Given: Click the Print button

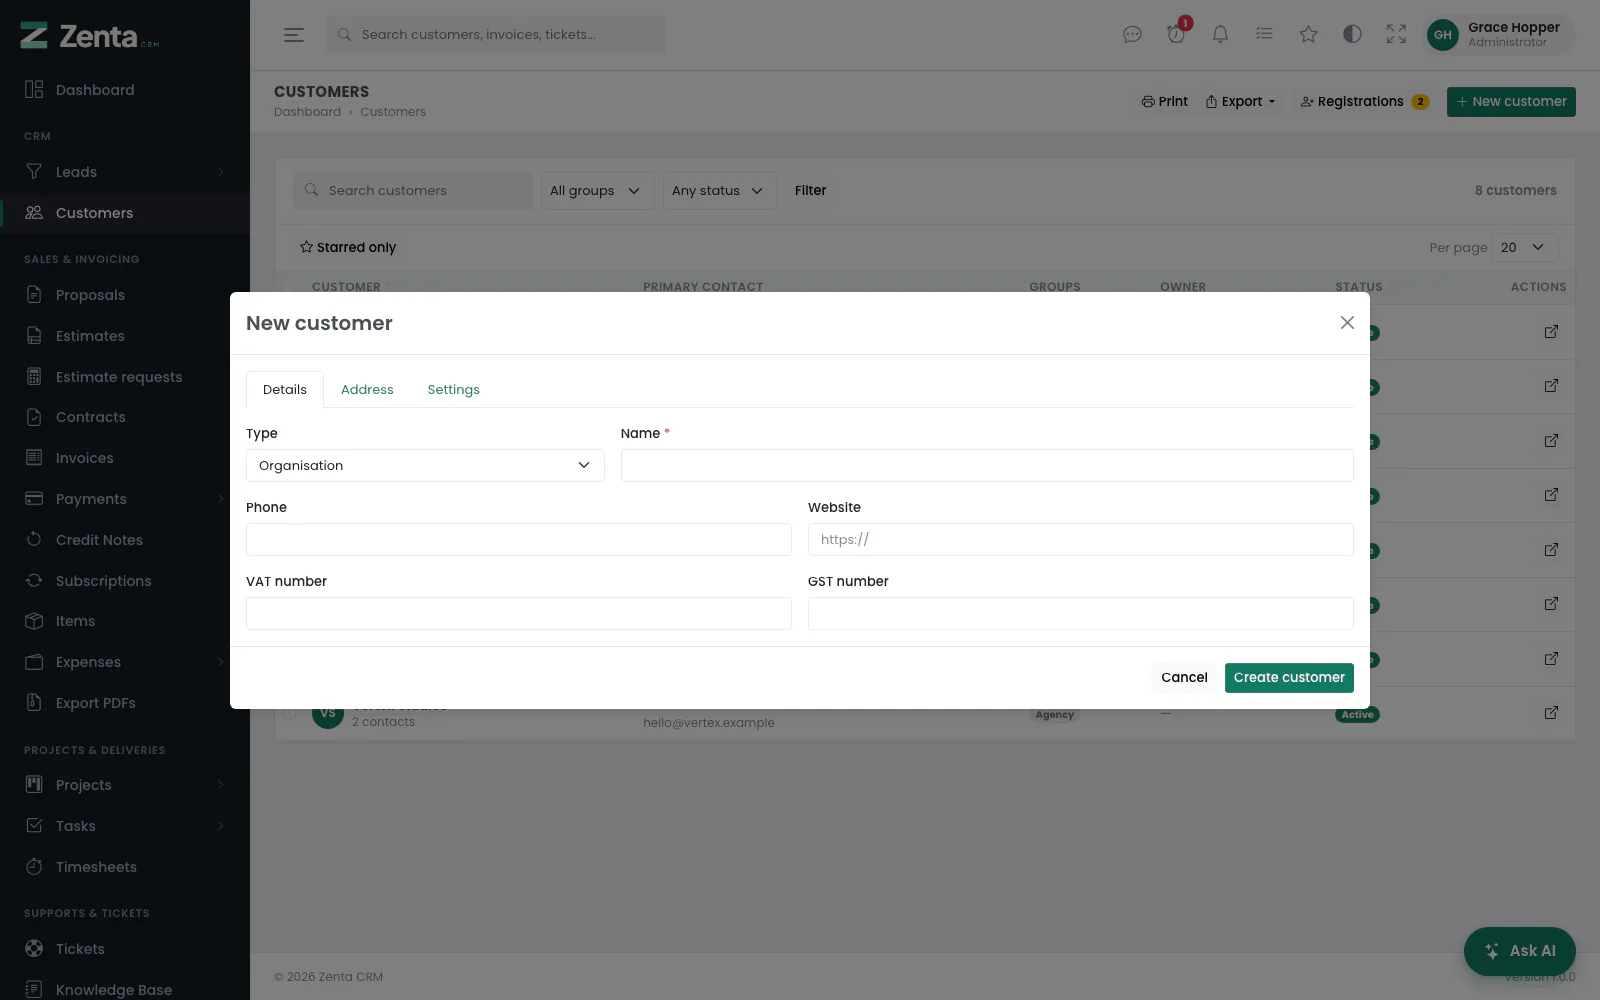Looking at the screenshot, I should 1165,102.
